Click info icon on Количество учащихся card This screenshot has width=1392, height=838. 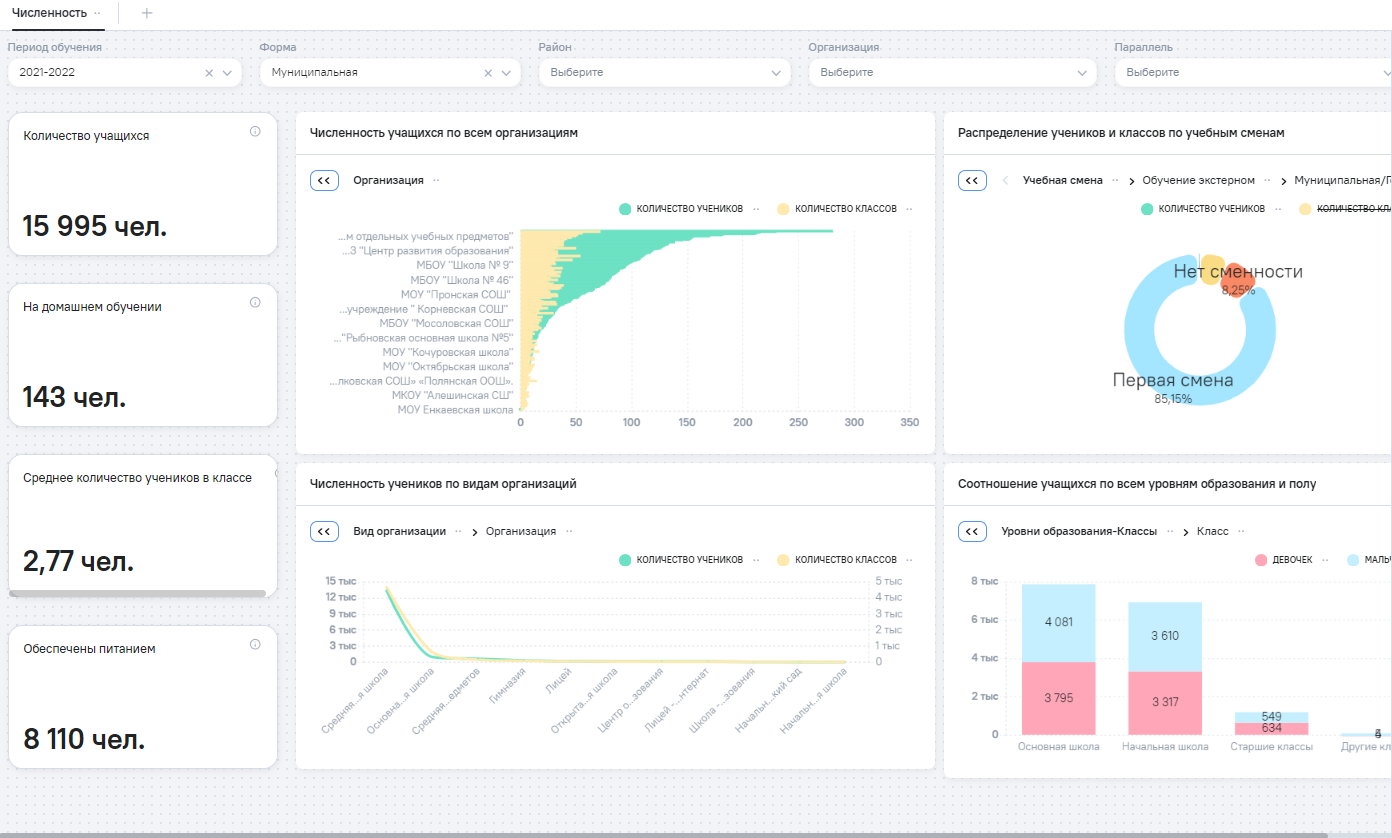pyautogui.click(x=255, y=131)
